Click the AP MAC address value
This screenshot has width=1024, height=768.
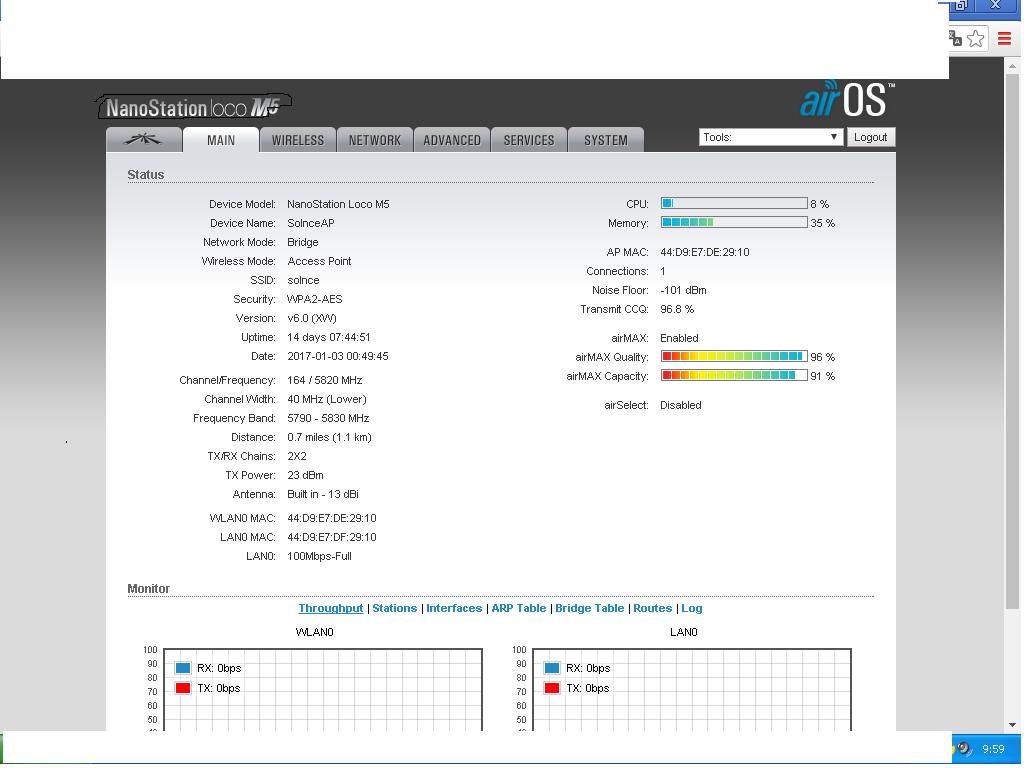pyautogui.click(x=705, y=252)
